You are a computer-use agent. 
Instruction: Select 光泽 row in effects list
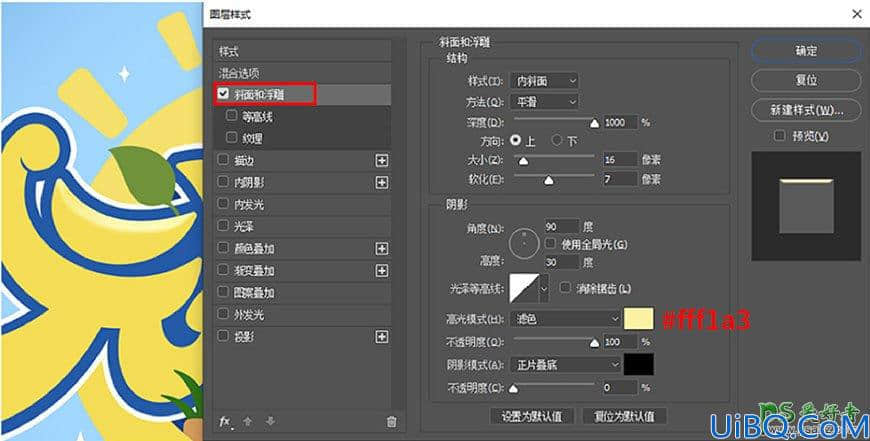[x=302, y=226]
